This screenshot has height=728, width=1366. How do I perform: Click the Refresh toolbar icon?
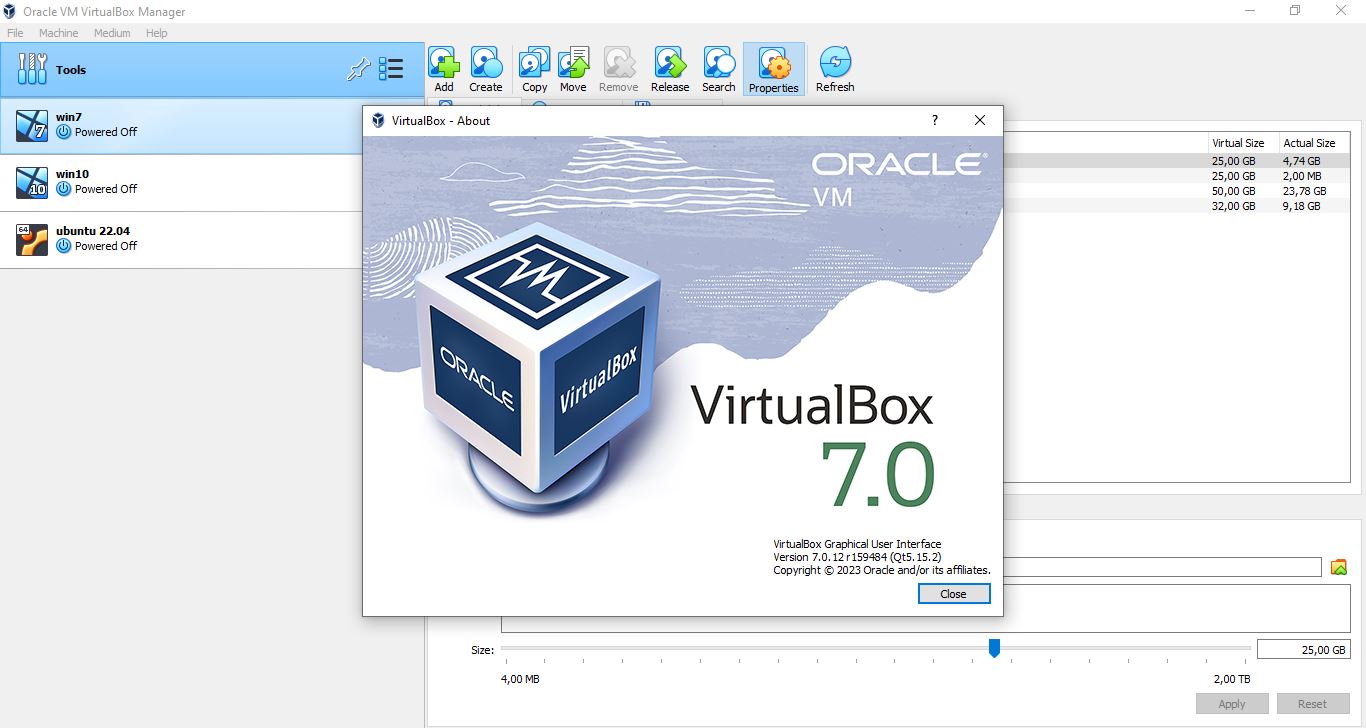(835, 70)
